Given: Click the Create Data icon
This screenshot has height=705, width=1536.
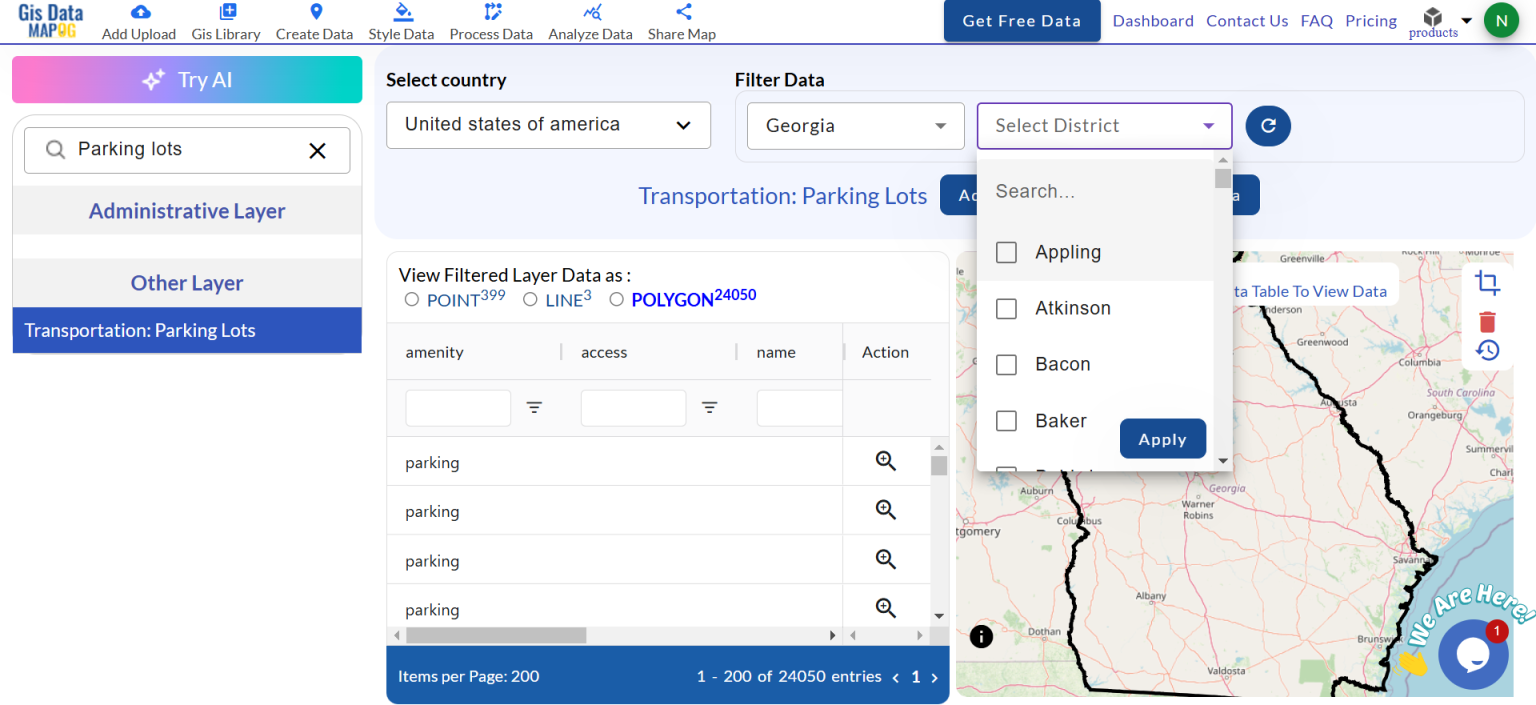Looking at the screenshot, I should coord(314,13).
